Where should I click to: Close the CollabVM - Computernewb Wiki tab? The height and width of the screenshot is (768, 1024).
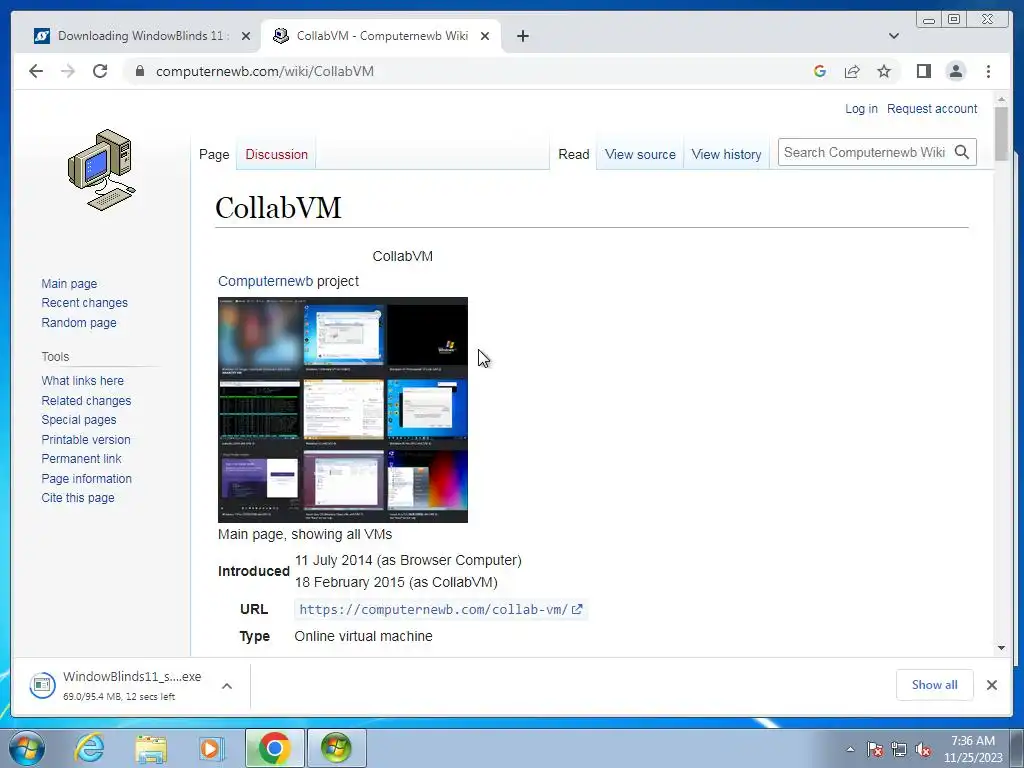[x=485, y=36]
